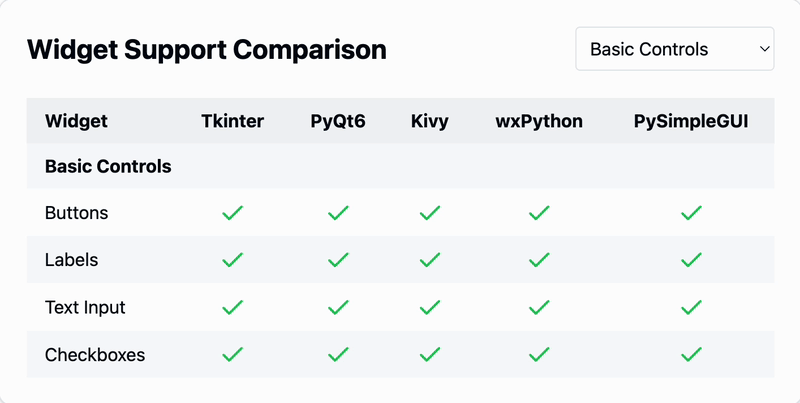Click the Kivy column header
The image size is (800, 403).
pyautogui.click(x=430, y=122)
